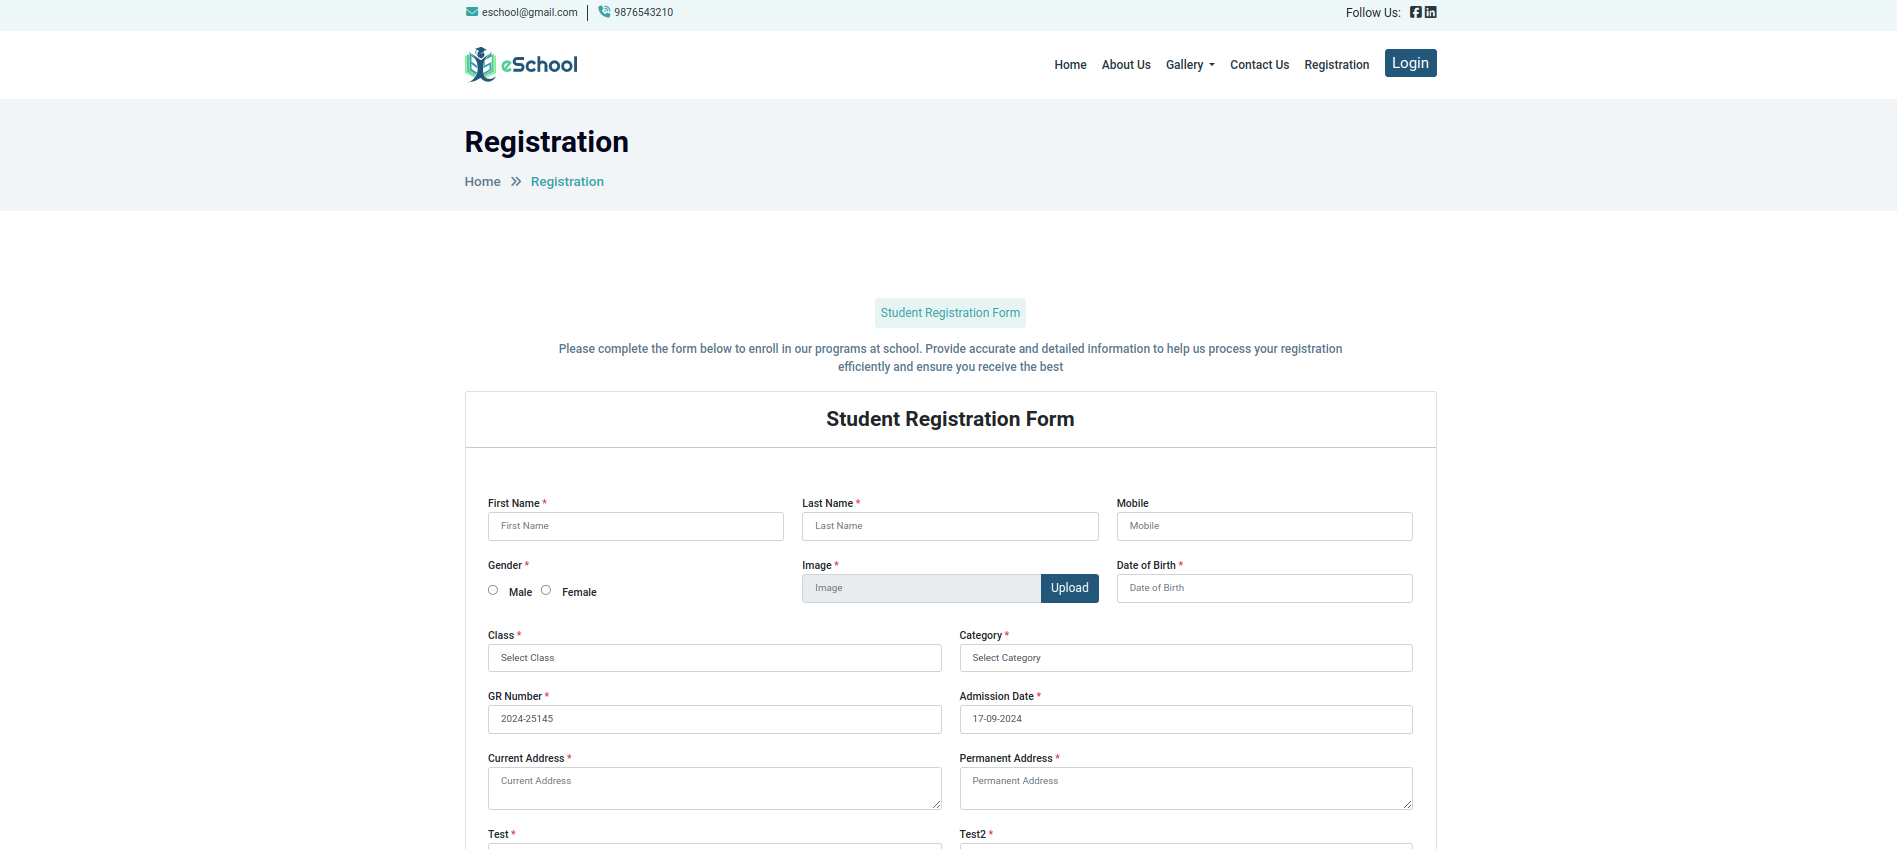Screen dimensions: 1897x849
Task: Open Registration in the navigation bar
Action: click(1336, 65)
